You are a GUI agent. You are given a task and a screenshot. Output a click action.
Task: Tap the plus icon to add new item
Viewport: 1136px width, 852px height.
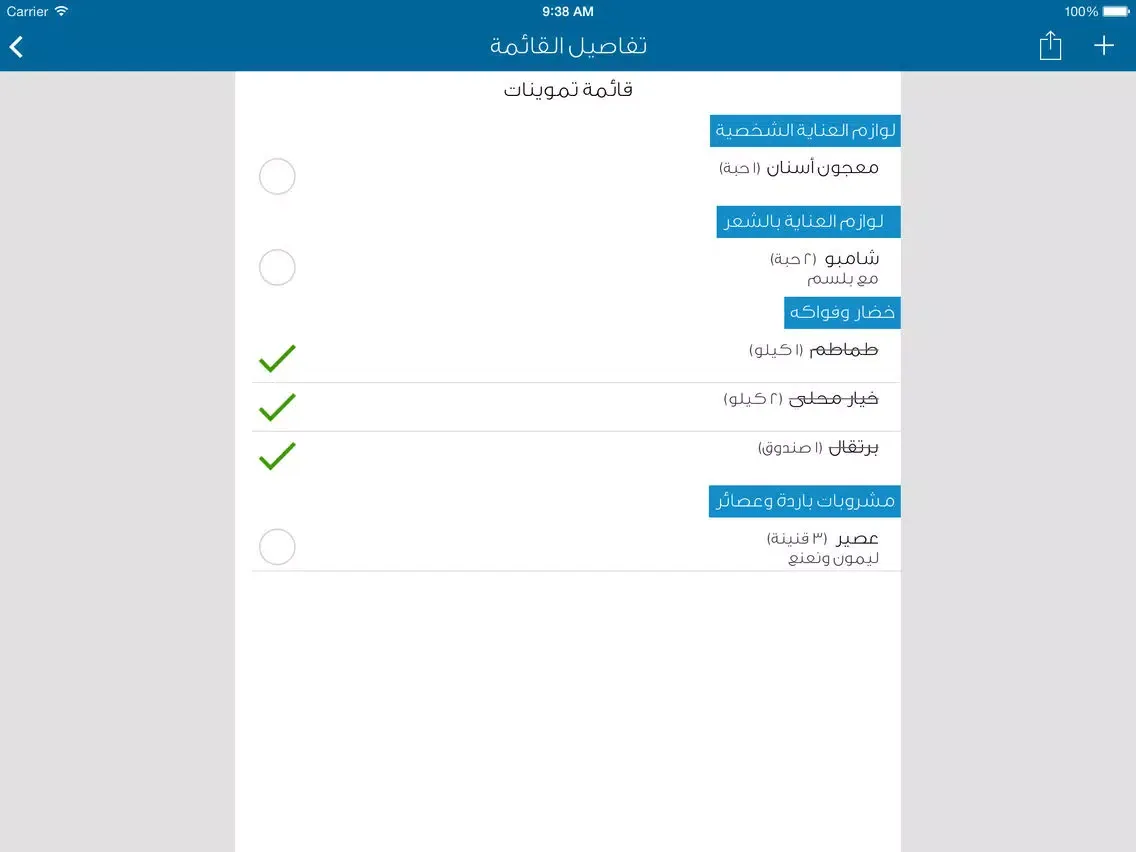[1104, 45]
